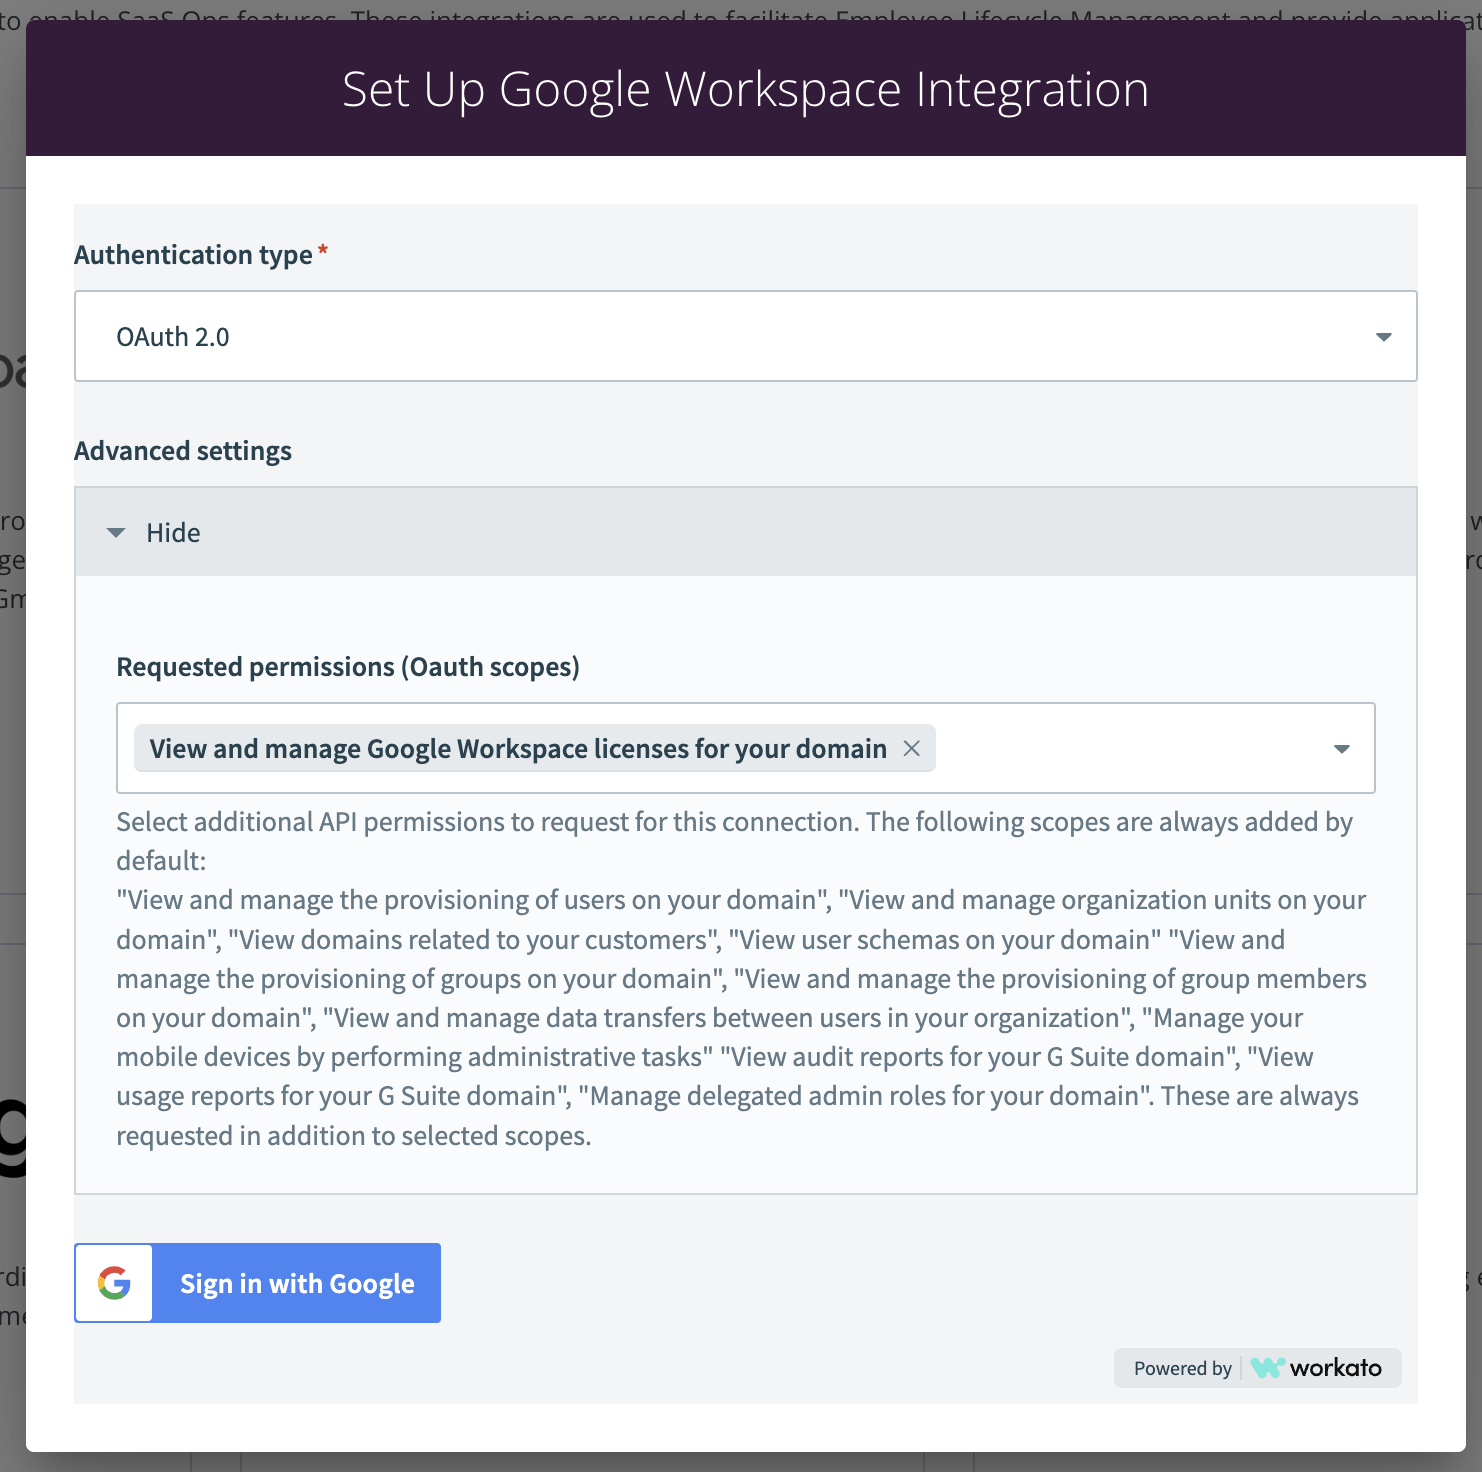Open the Powered by Workato badge

click(1257, 1368)
